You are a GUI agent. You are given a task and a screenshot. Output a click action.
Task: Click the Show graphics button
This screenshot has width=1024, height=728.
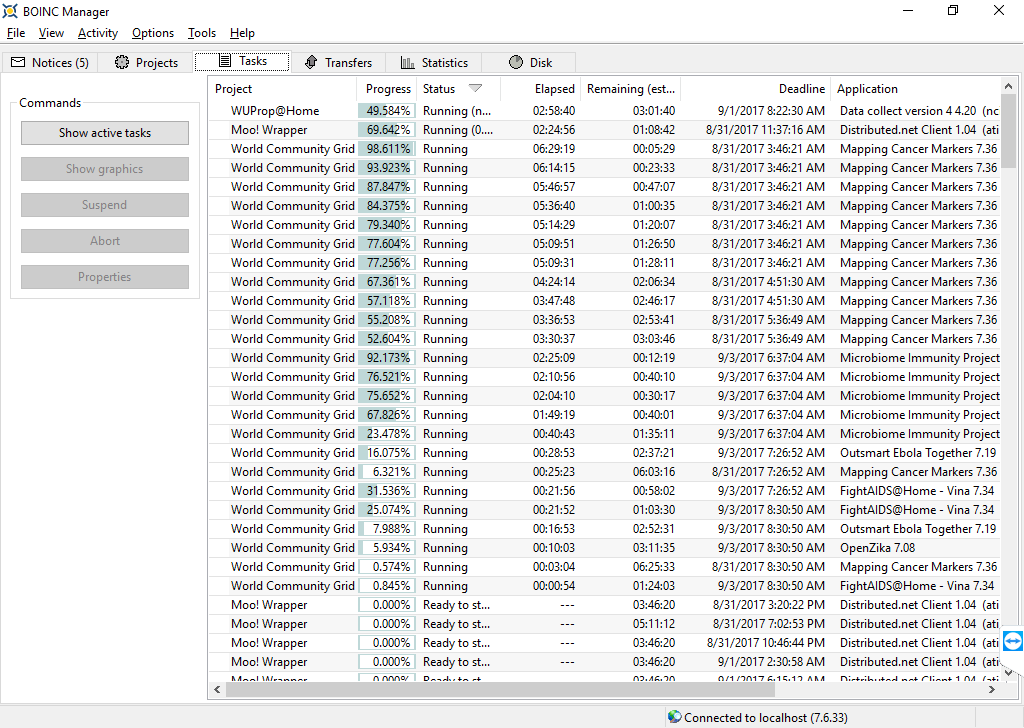[x=105, y=169]
